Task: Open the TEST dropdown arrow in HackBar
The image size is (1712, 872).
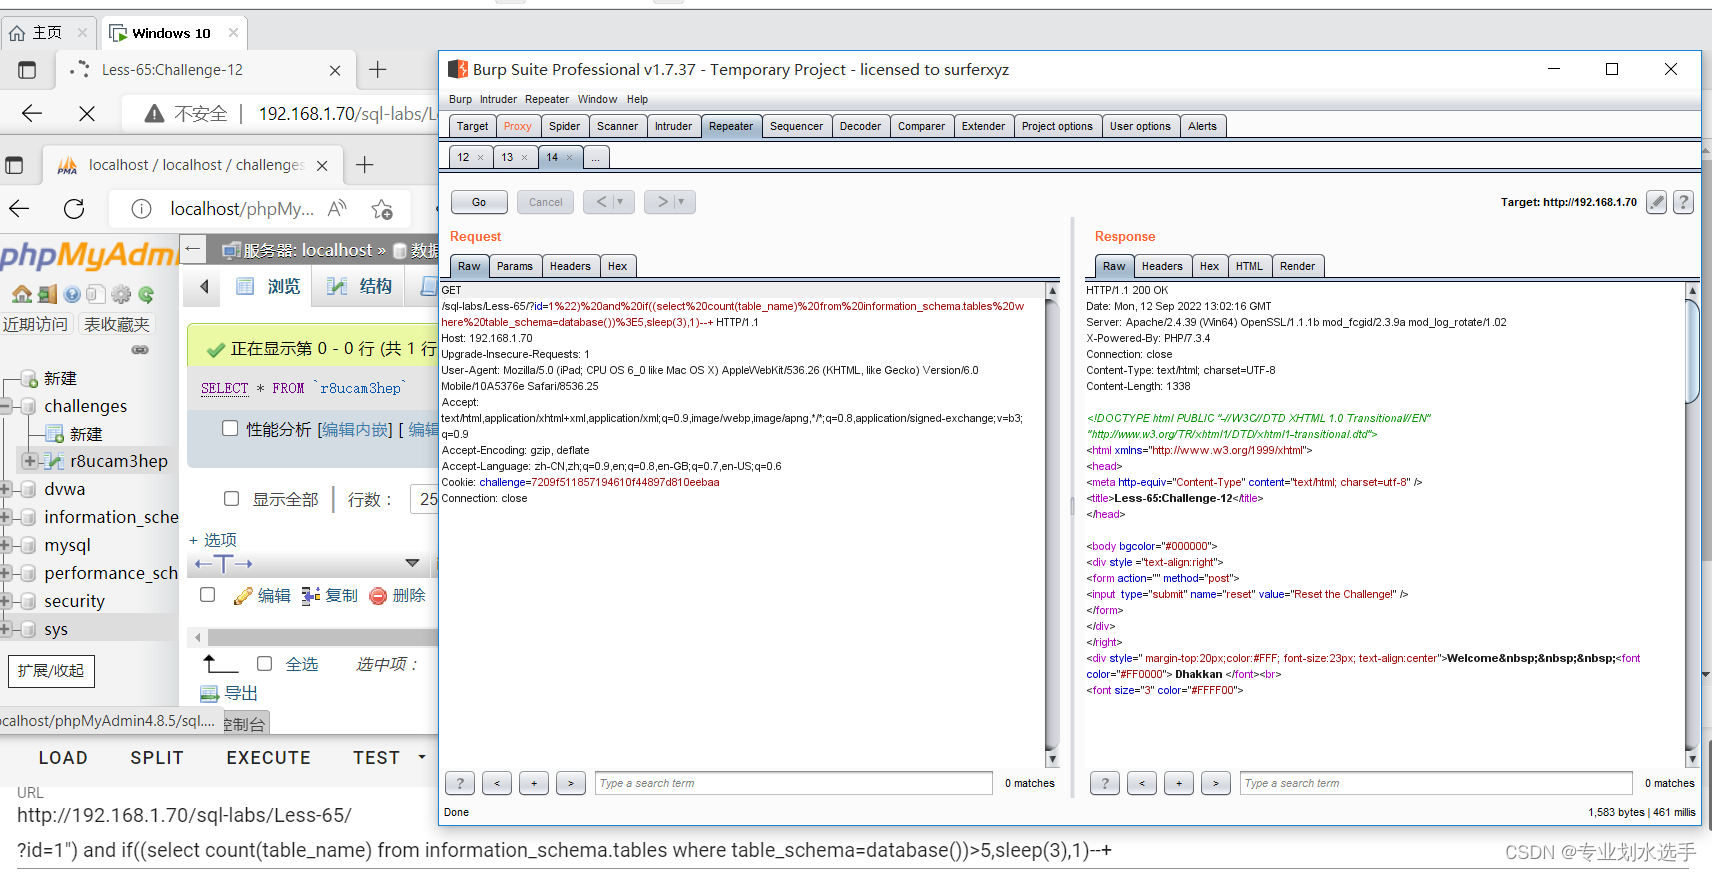Action: [422, 757]
